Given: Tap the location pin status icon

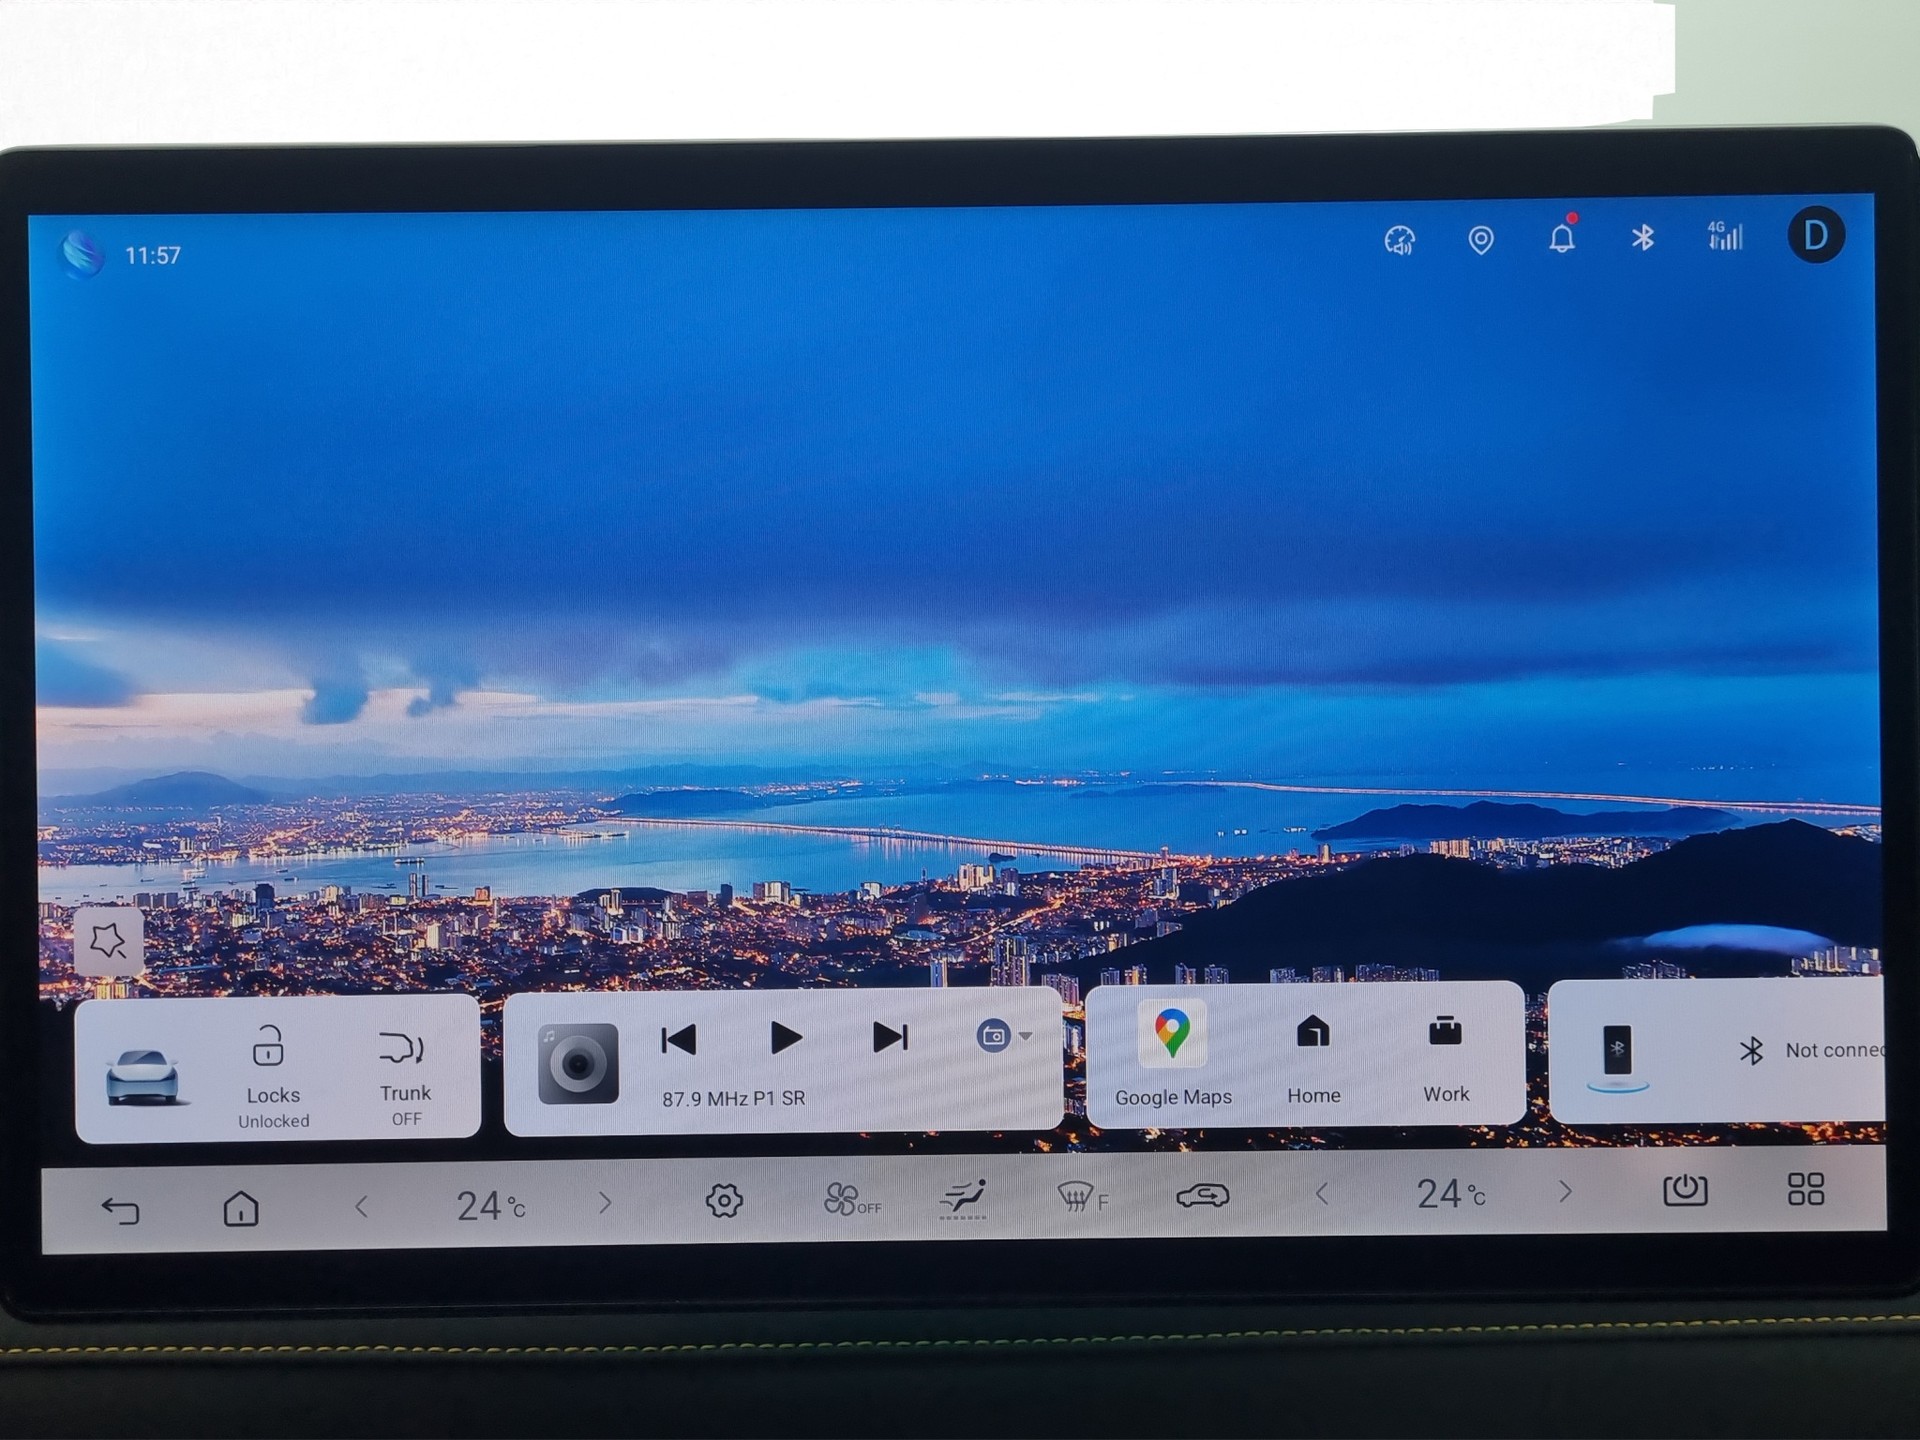Looking at the screenshot, I should tap(1481, 240).
